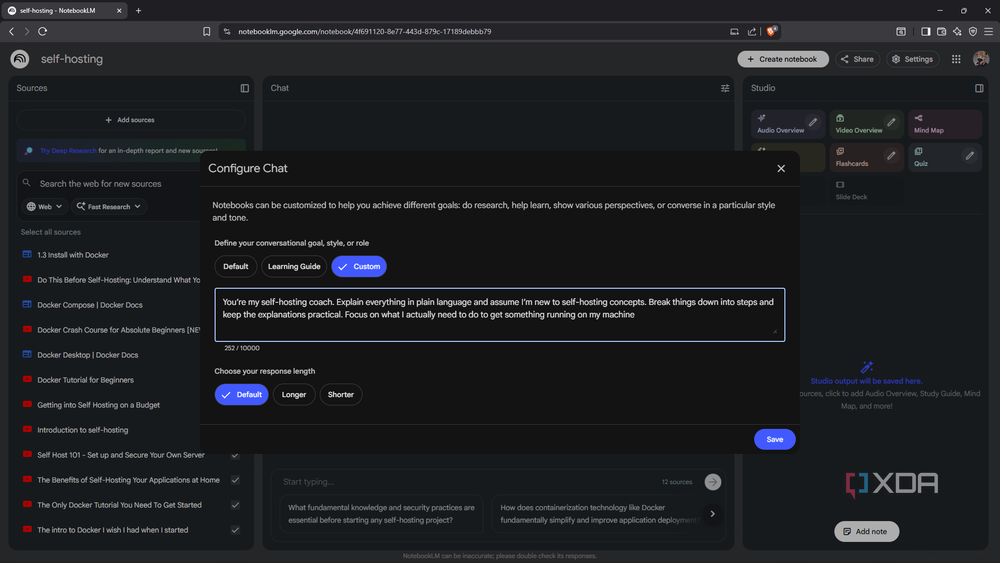Click Add note button
The width and height of the screenshot is (1000, 563).
point(866,531)
